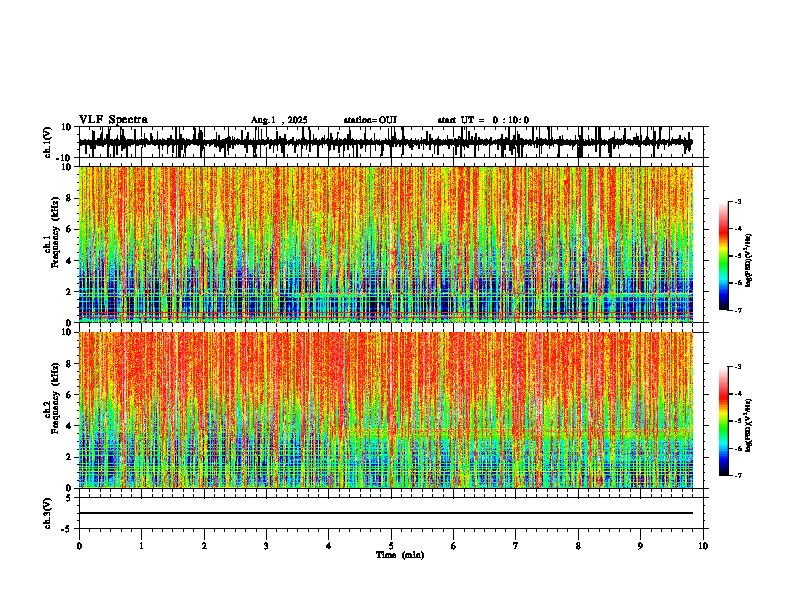Click time axis tick label "10"
Screen dimensions: 792x612
703,546
